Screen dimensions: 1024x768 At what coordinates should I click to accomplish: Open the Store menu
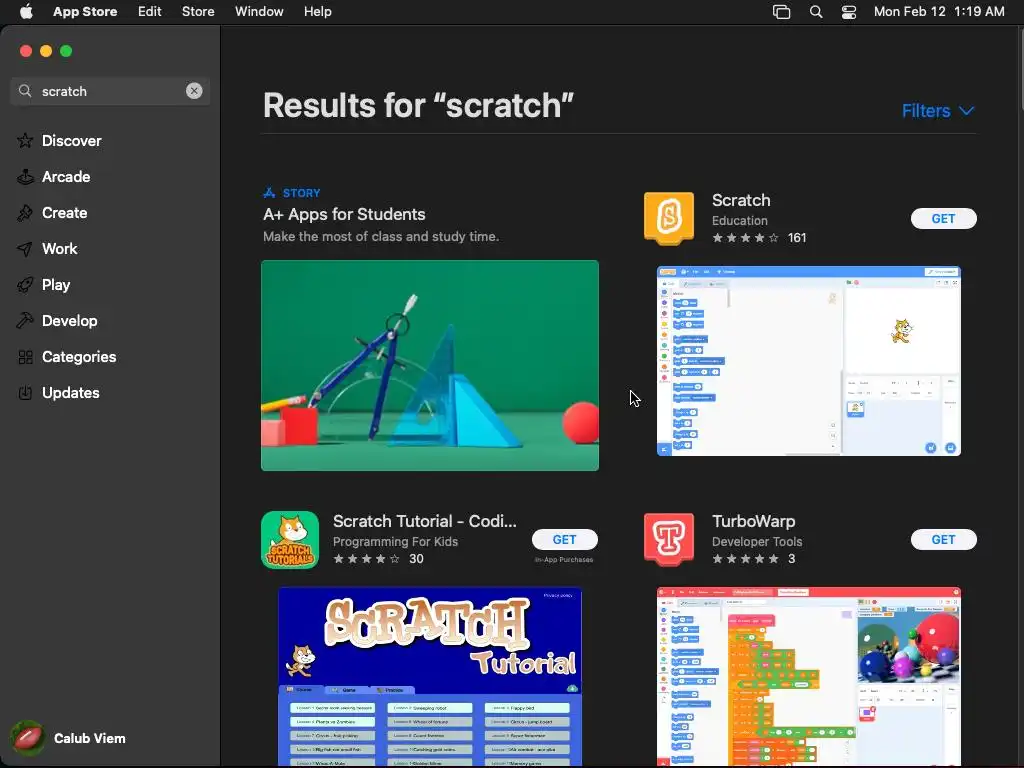198,12
